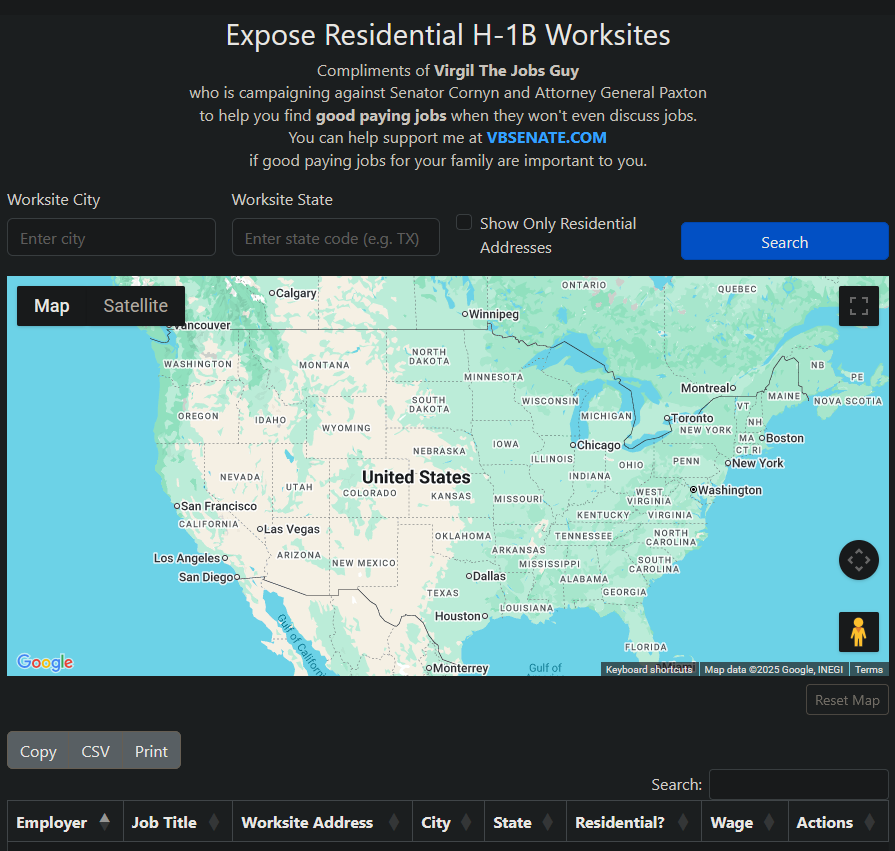
Task: Click the 'Virgil The Jobs Guy' text
Action: point(506,71)
